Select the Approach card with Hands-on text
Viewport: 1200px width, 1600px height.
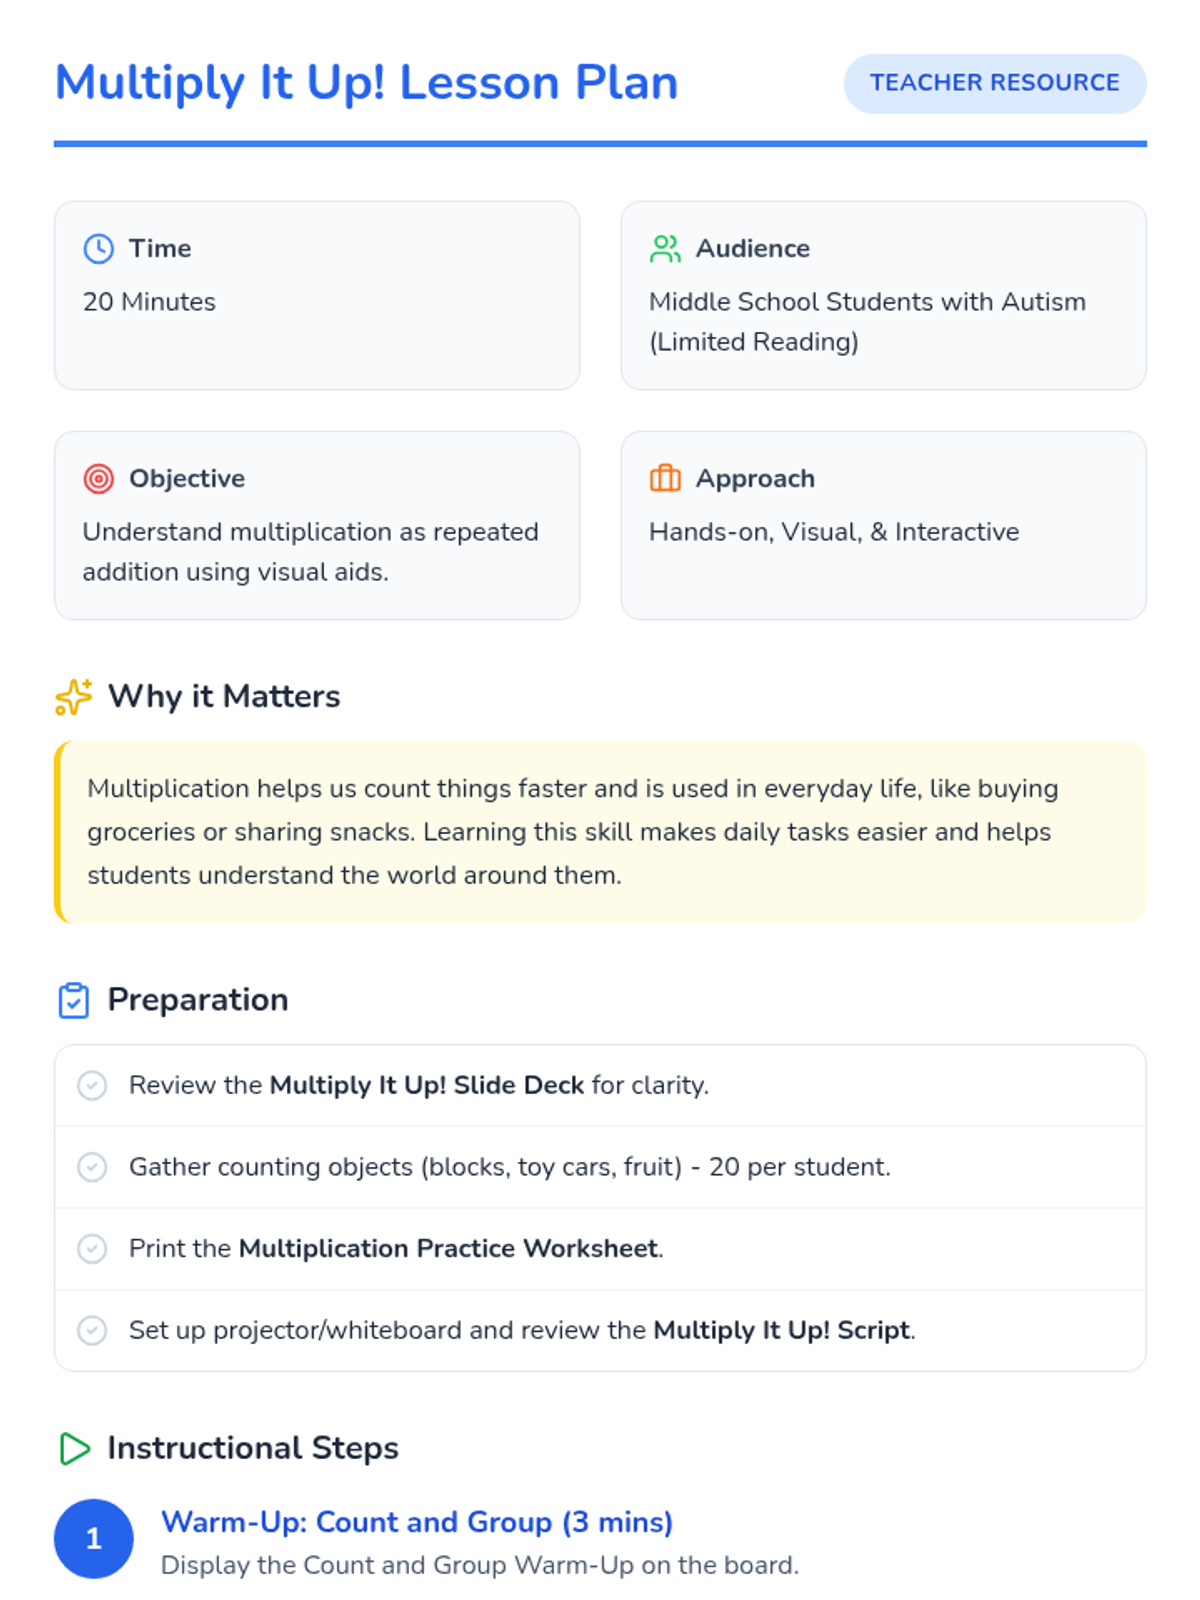coord(883,525)
